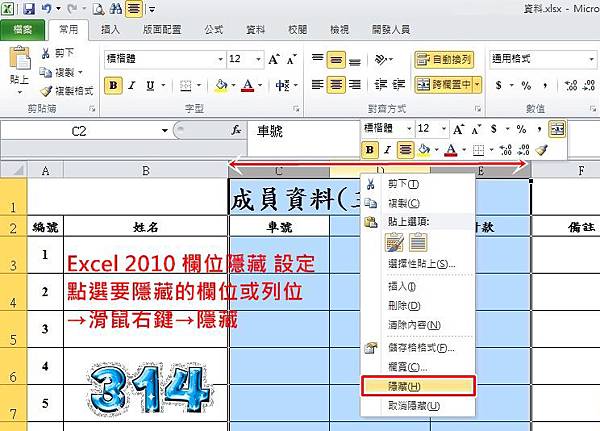The width and height of the screenshot is (600, 431).
Task: Toggle center align in mini toolbar
Action: 406,150
